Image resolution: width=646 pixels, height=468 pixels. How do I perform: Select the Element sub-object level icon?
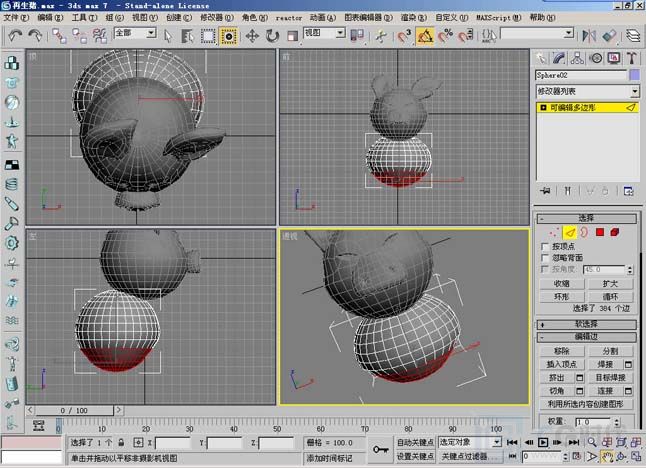coord(615,233)
